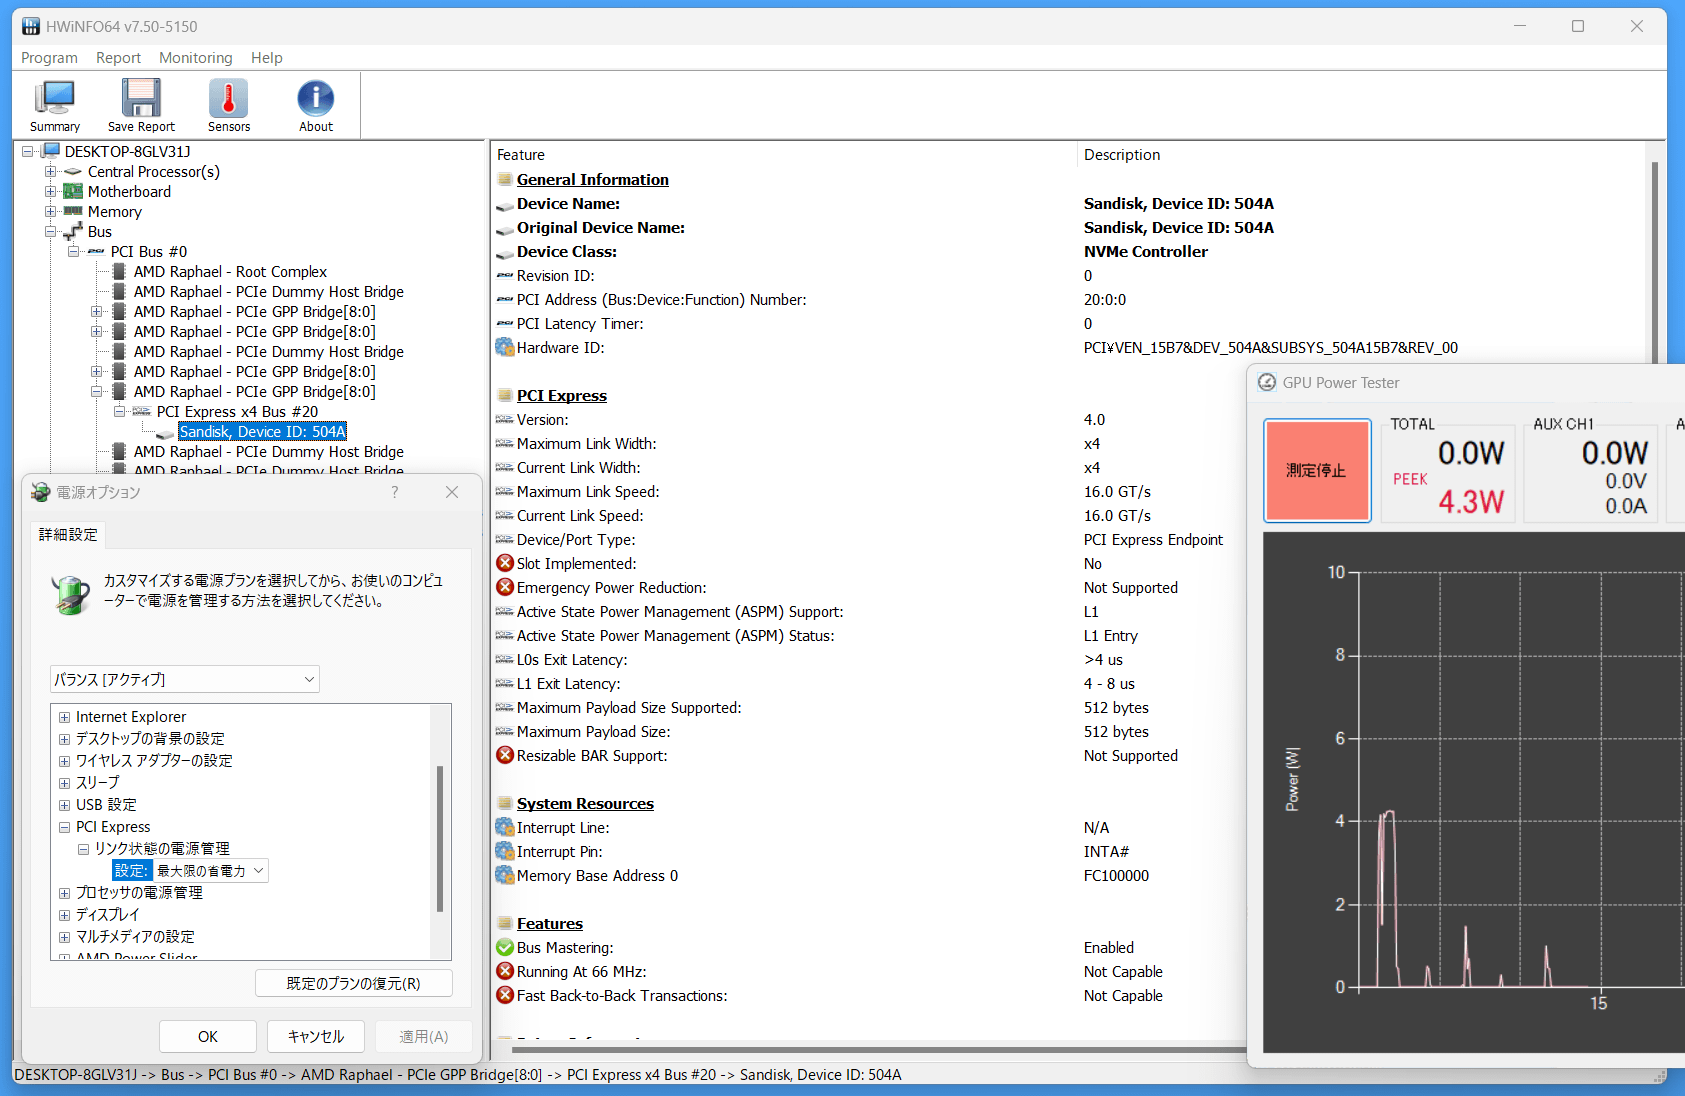Click the details pane vertical scrollbar
The image size is (1685, 1096).
[x=1655, y=262]
